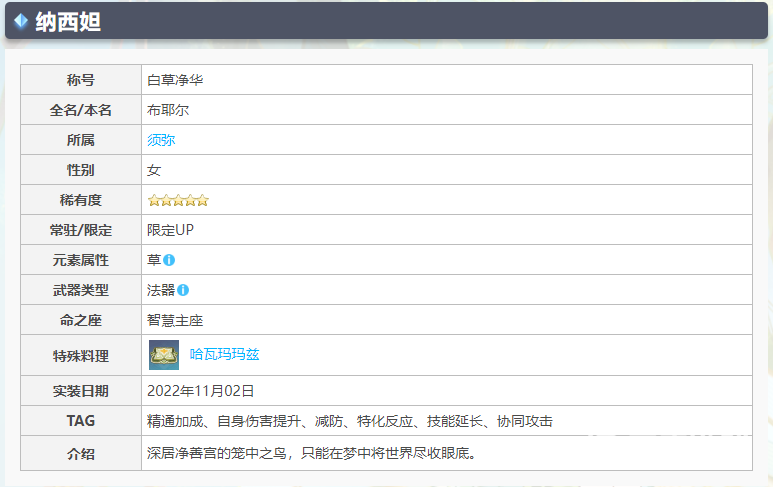
Task: Click the 纳西妲 header title
Action: pyautogui.click(x=68, y=22)
